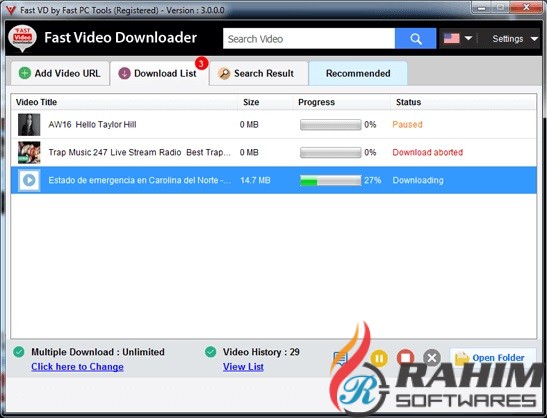Stop the download with the red stop button
This screenshot has width=547, height=418.
click(405, 358)
